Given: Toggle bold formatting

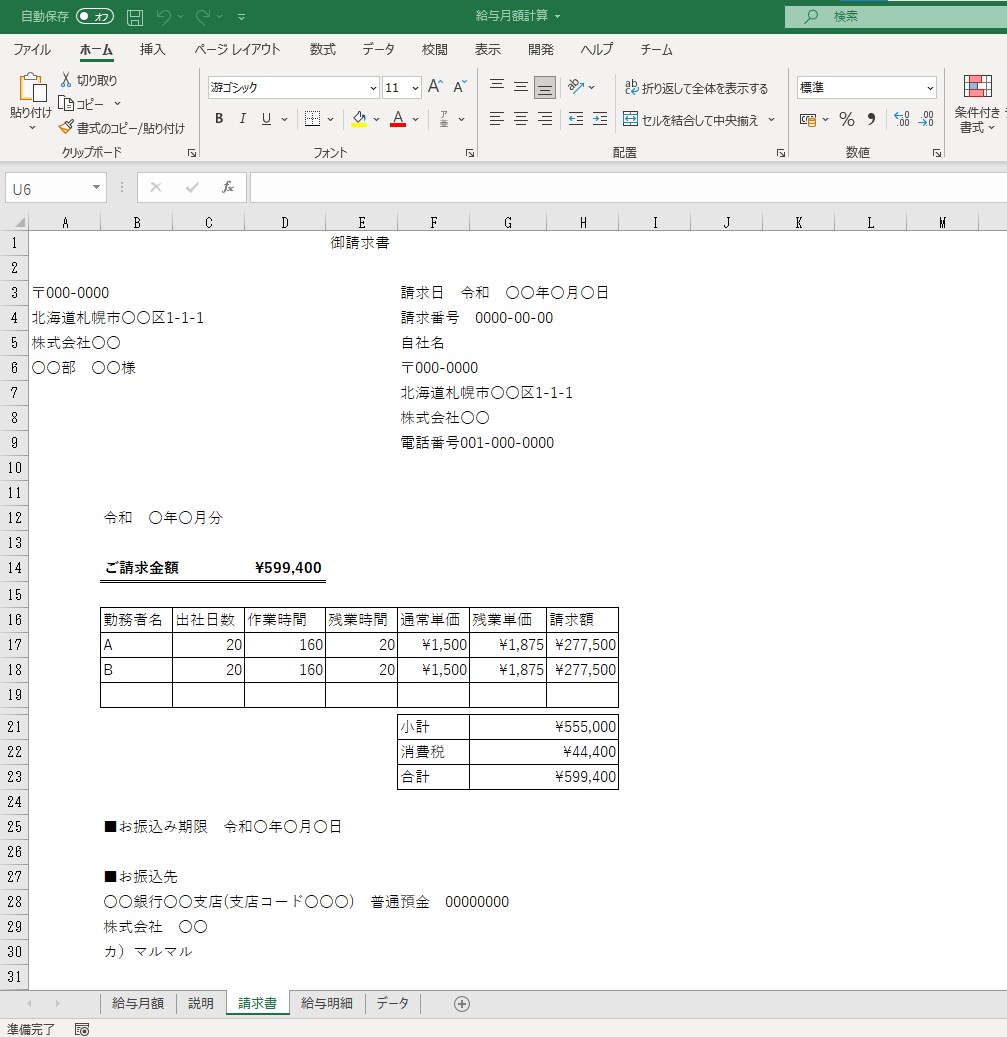Looking at the screenshot, I should (219, 119).
